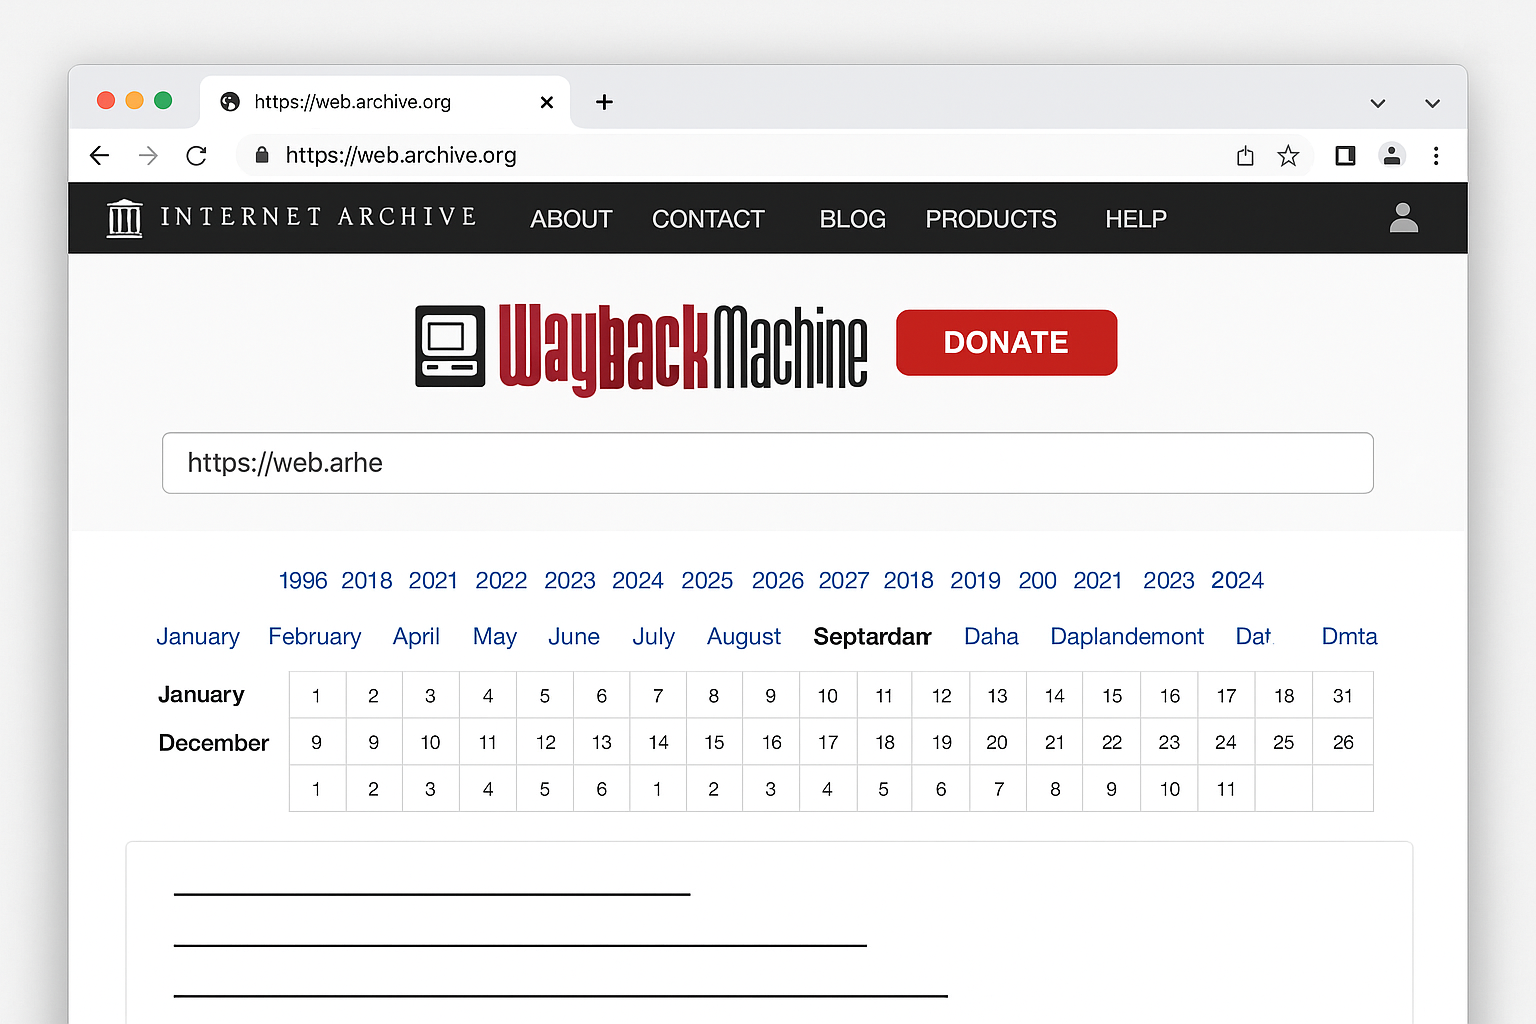
Task: Click day 17 in the January calendar row
Action: pyautogui.click(x=1226, y=695)
